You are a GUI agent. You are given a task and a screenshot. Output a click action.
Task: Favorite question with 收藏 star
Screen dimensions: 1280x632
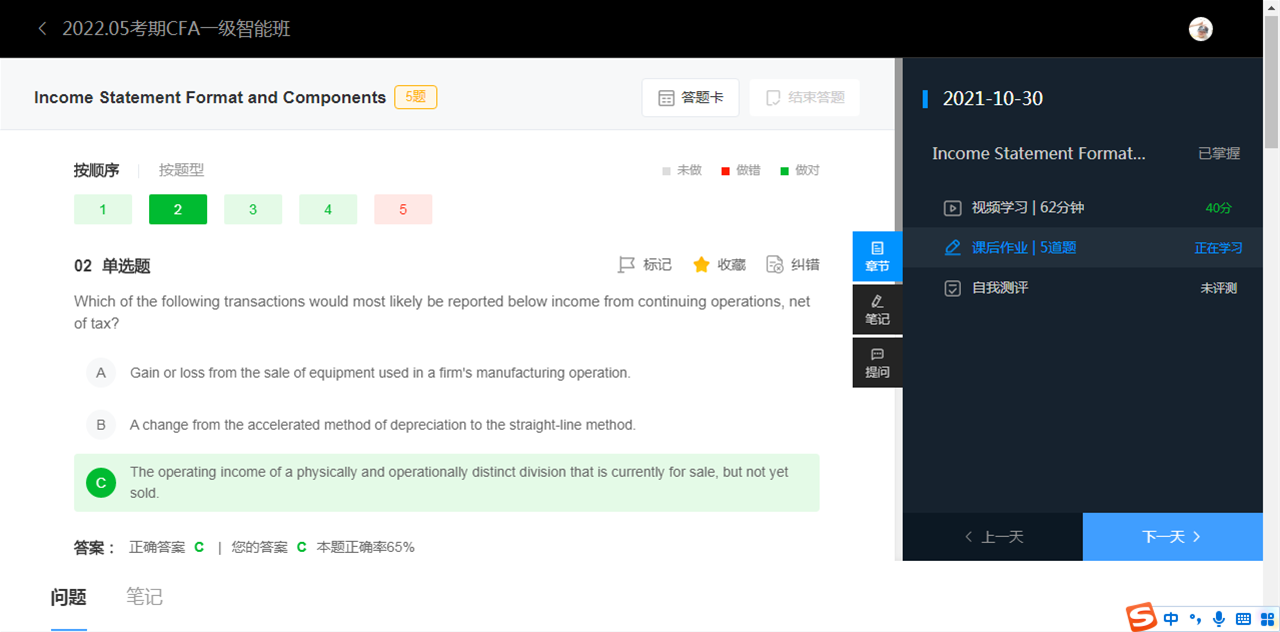[719, 265]
